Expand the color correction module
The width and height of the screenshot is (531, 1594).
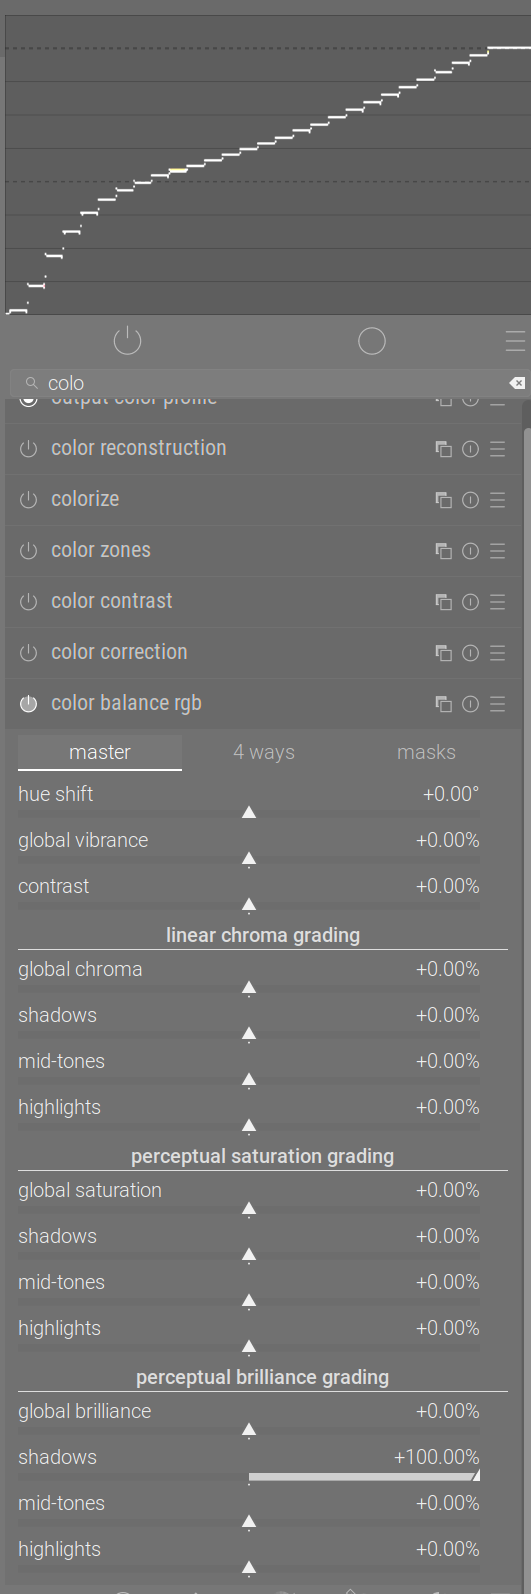tap(119, 652)
